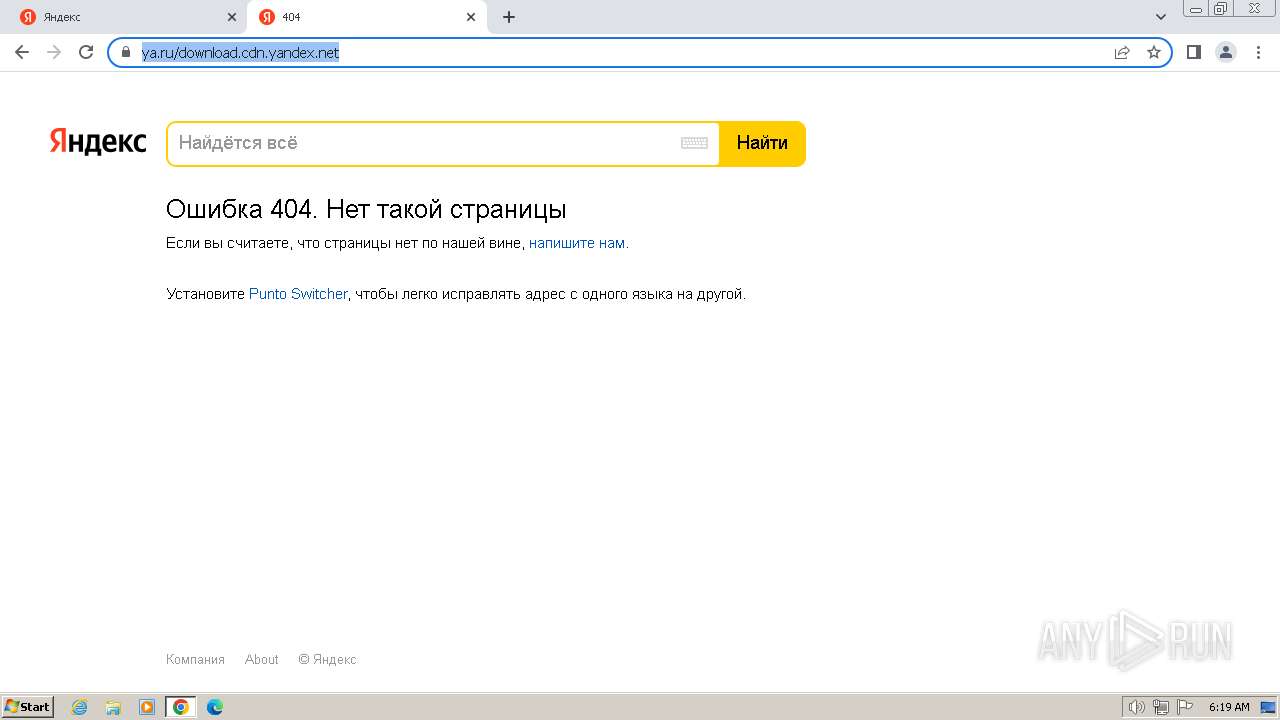Viewport: 1280px width, 720px height.
Task: Open File Explorer from the taskbar
Action: click(x=113, y=707)
